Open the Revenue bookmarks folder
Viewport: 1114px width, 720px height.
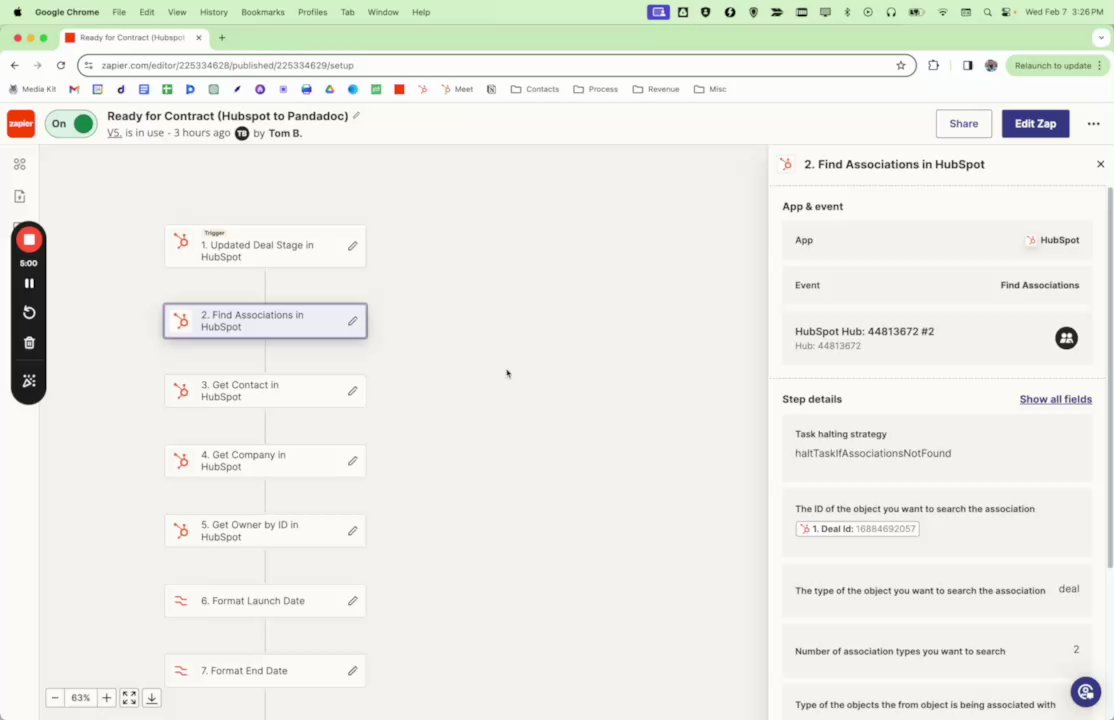656,90
